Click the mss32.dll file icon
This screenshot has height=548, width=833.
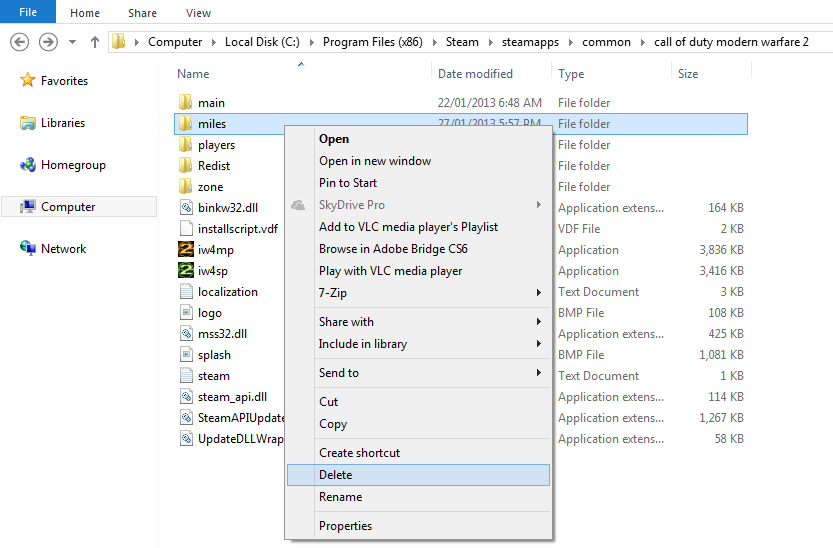pos(186,333)
